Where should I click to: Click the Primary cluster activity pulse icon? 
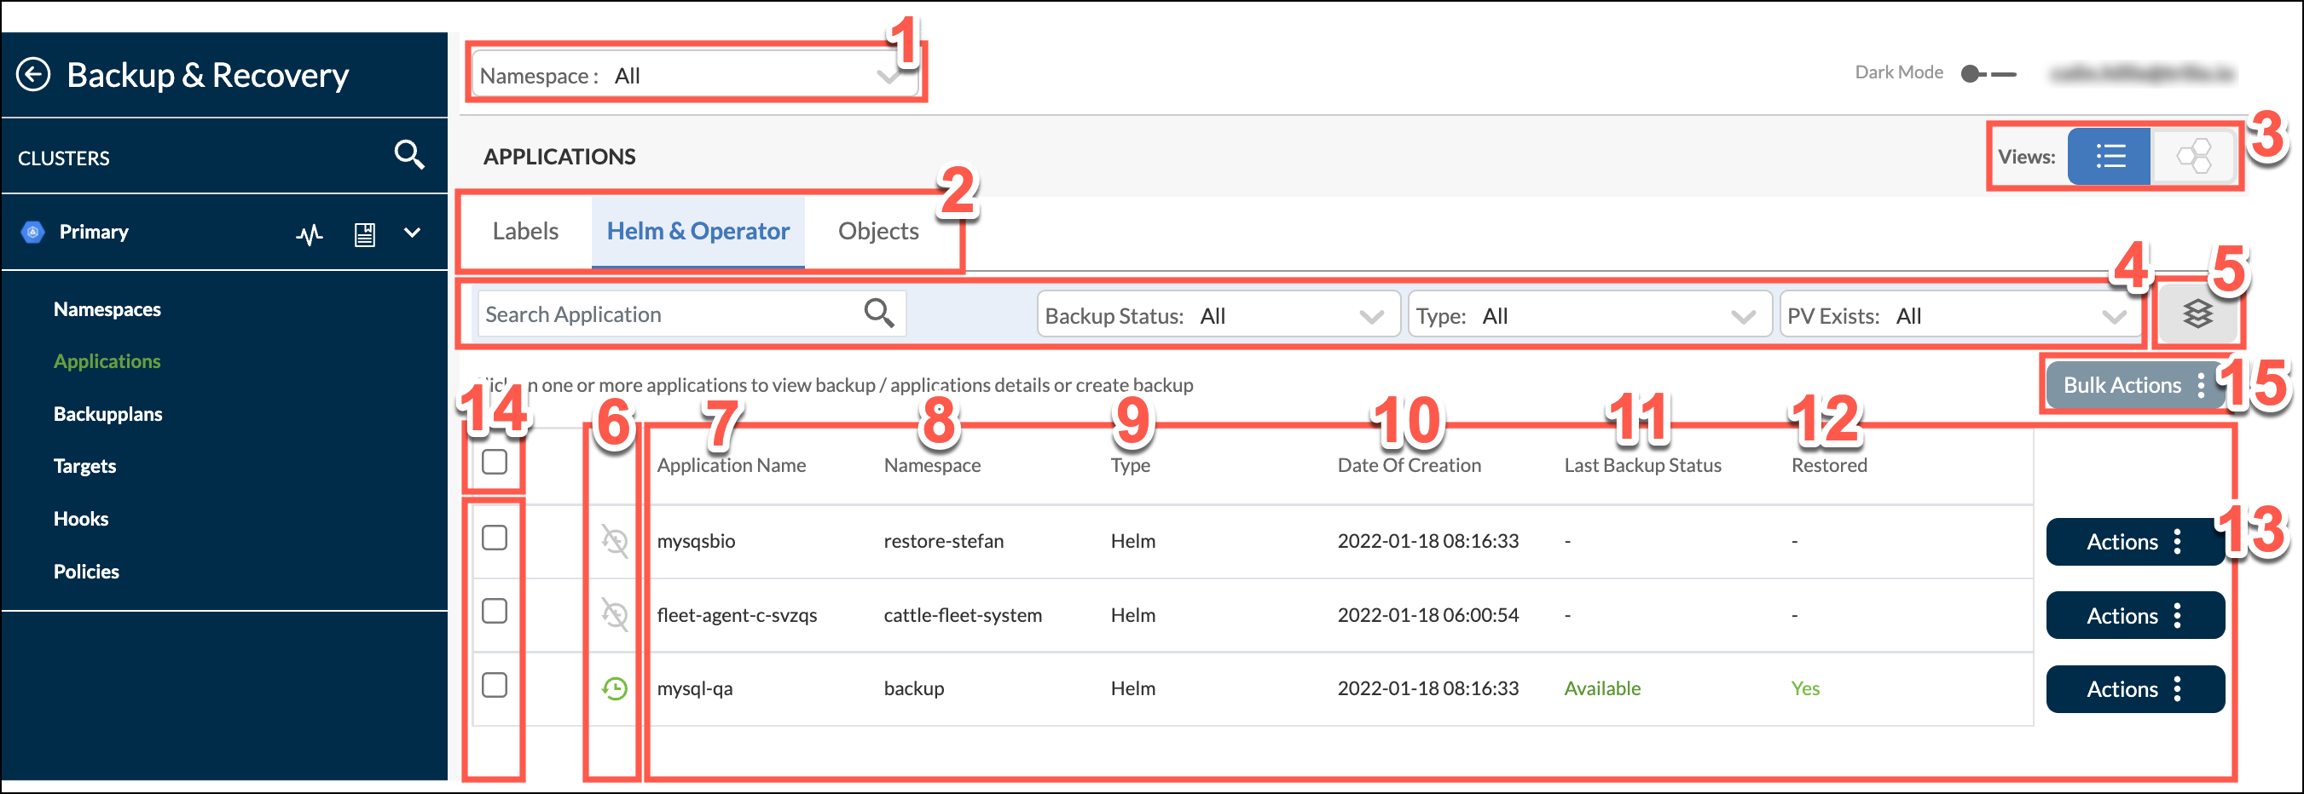309,234
